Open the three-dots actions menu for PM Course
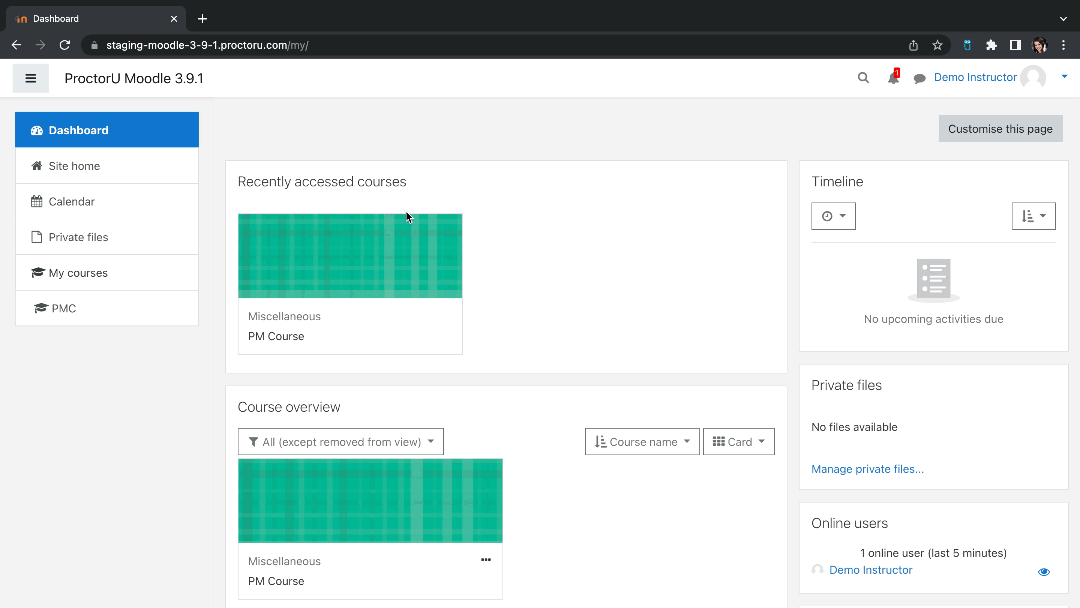Image resolution: width=1080 pixels, height=608 pixels. point(486,560)
